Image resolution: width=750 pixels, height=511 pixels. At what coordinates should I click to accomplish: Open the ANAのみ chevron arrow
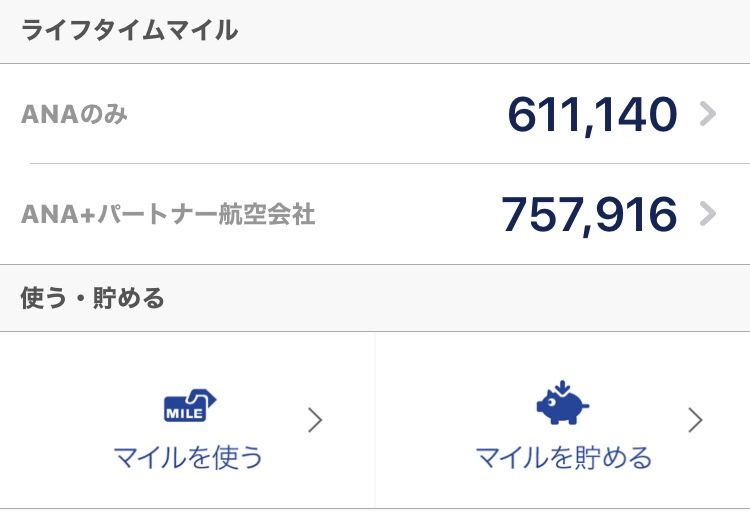tap(707, 114)
